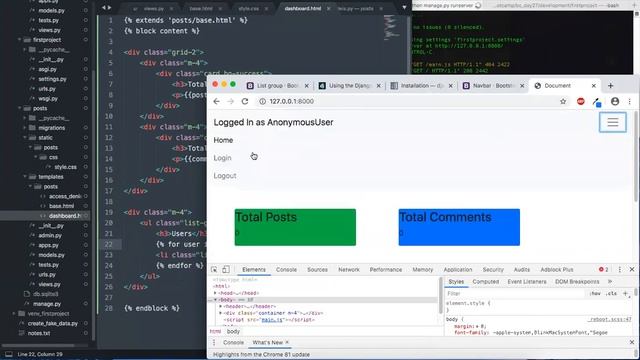Go to next editor tab arrow
The height and width of the screenshot is (360, 640).
tap(109, 8)
